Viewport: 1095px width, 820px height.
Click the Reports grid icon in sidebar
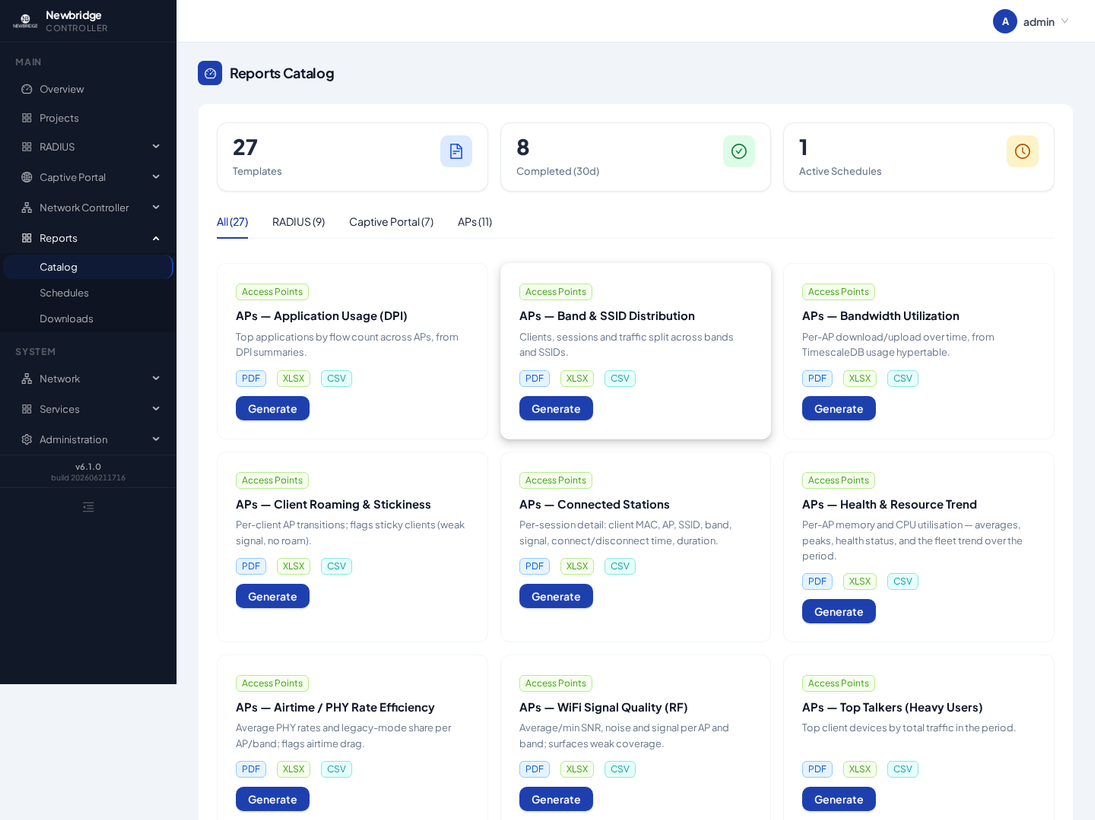[27, 238]
